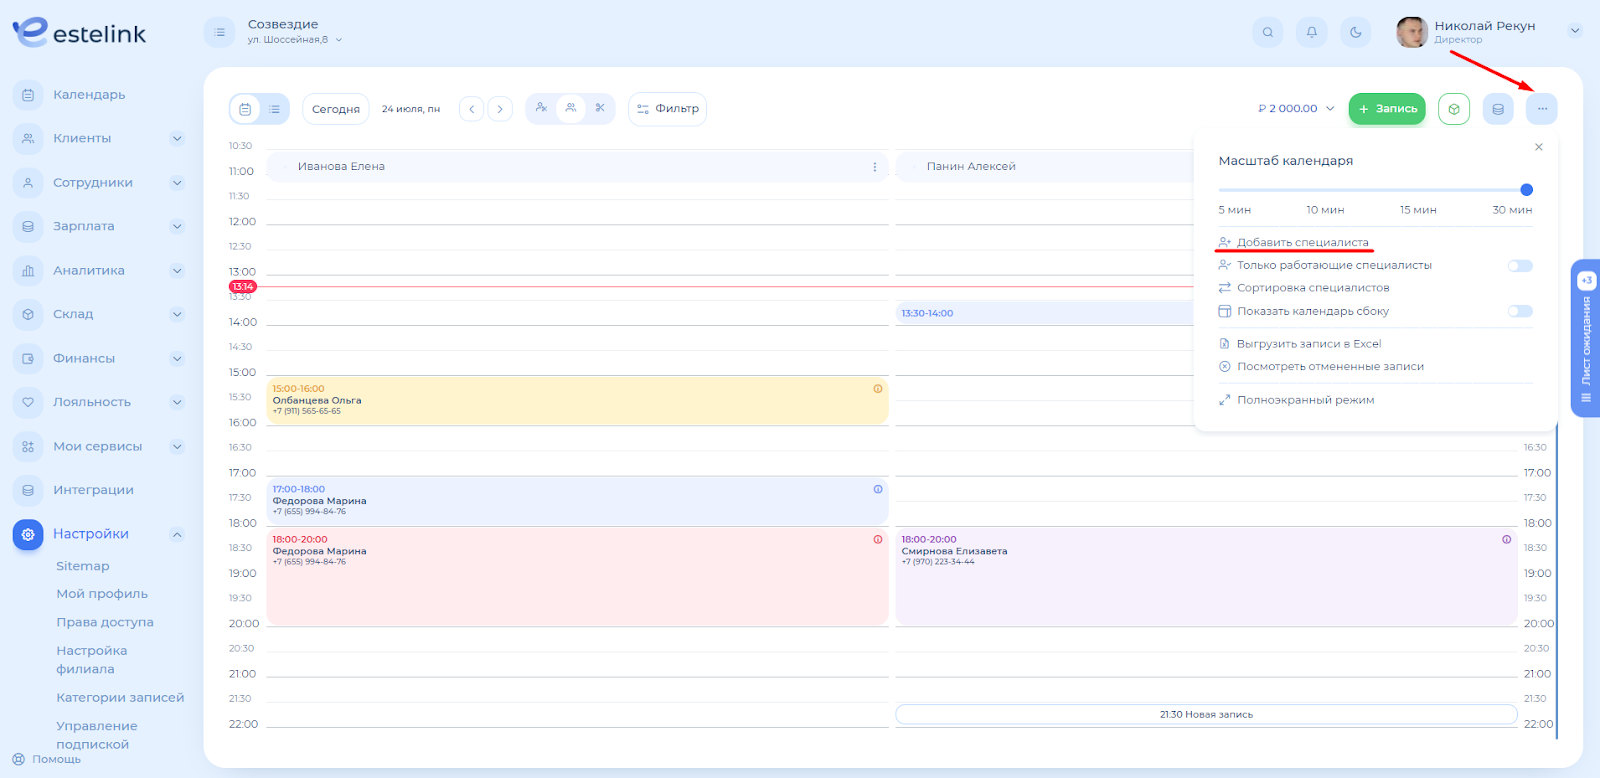Expand the Клиенты sidebar section
The width and height of the screenshot is (1600, 778).
pyautogui.click(x=177, y=139)
